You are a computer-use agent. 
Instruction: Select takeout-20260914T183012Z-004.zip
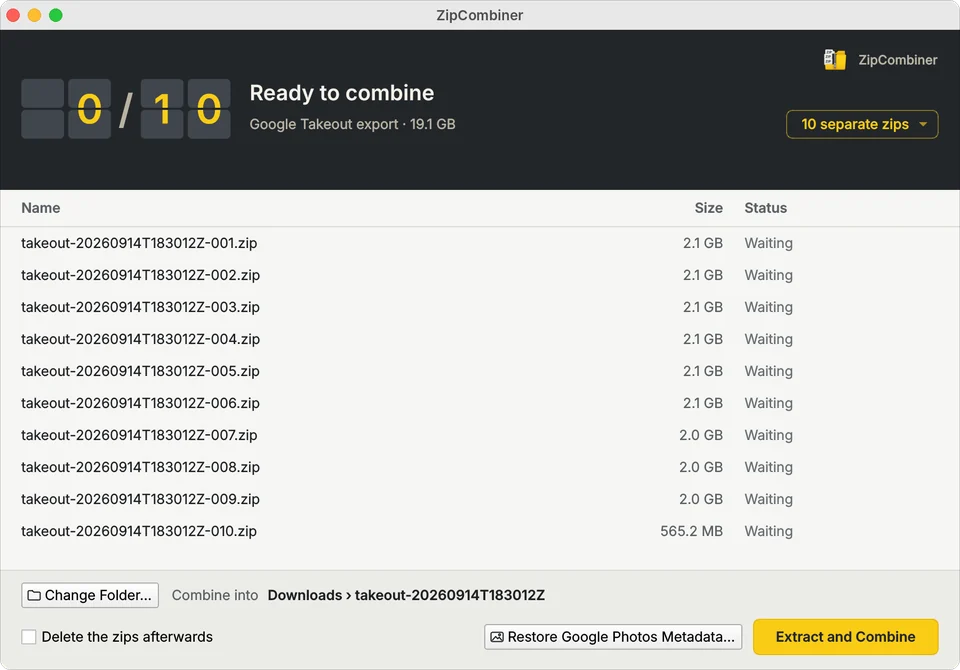point(480,339)
